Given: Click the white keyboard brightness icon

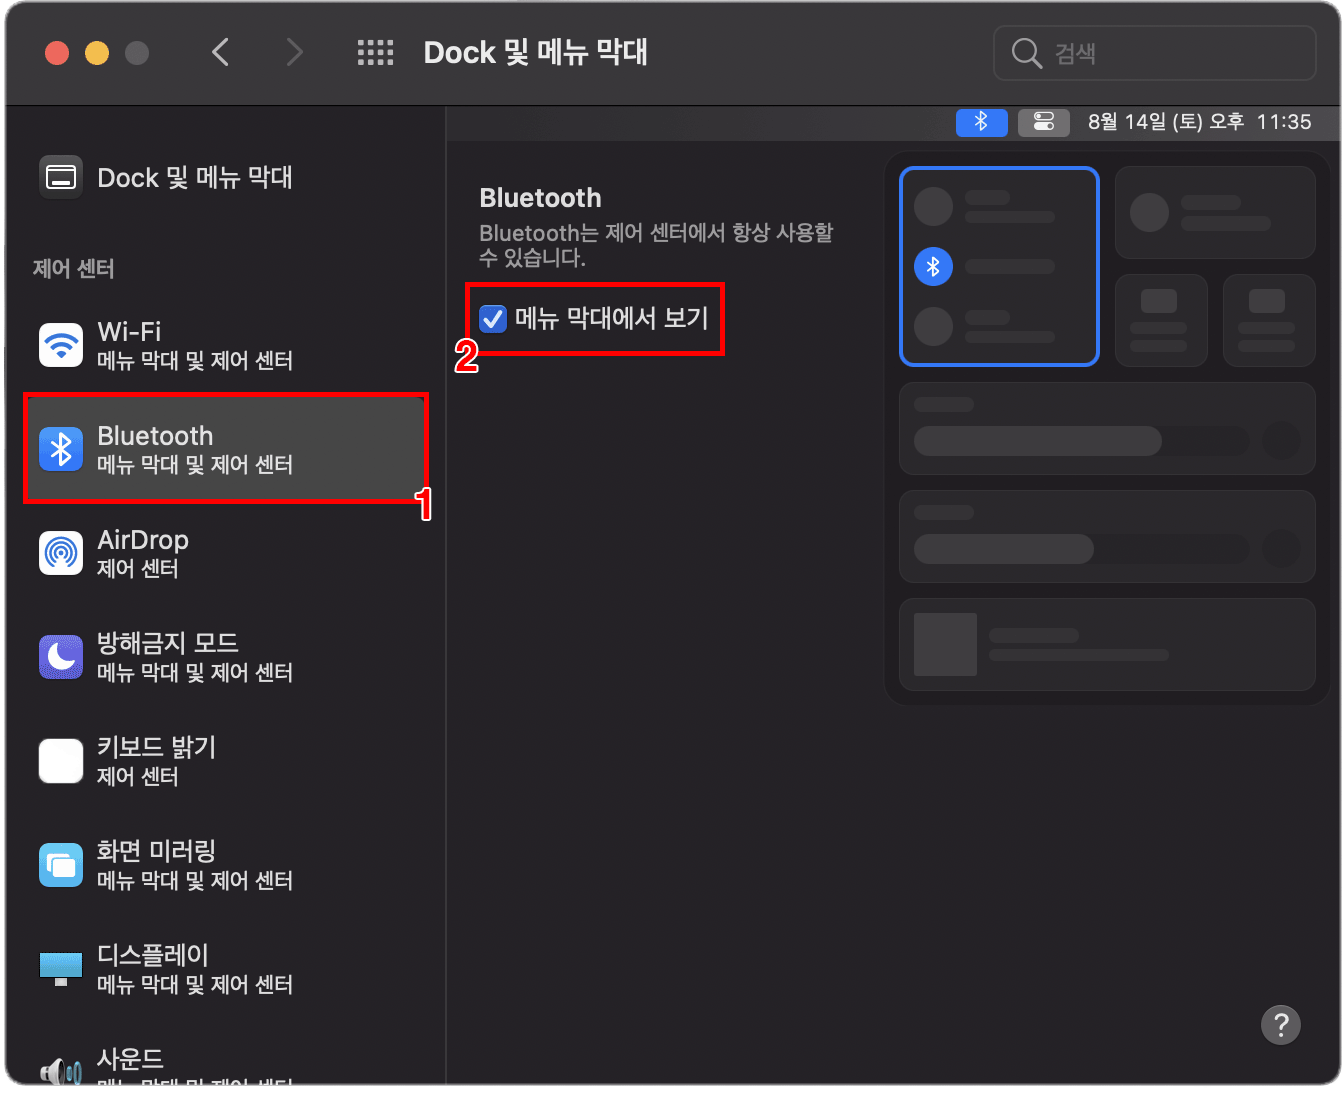Looking at the screenshot, I should pyautogui.click(x=61, y=761).
